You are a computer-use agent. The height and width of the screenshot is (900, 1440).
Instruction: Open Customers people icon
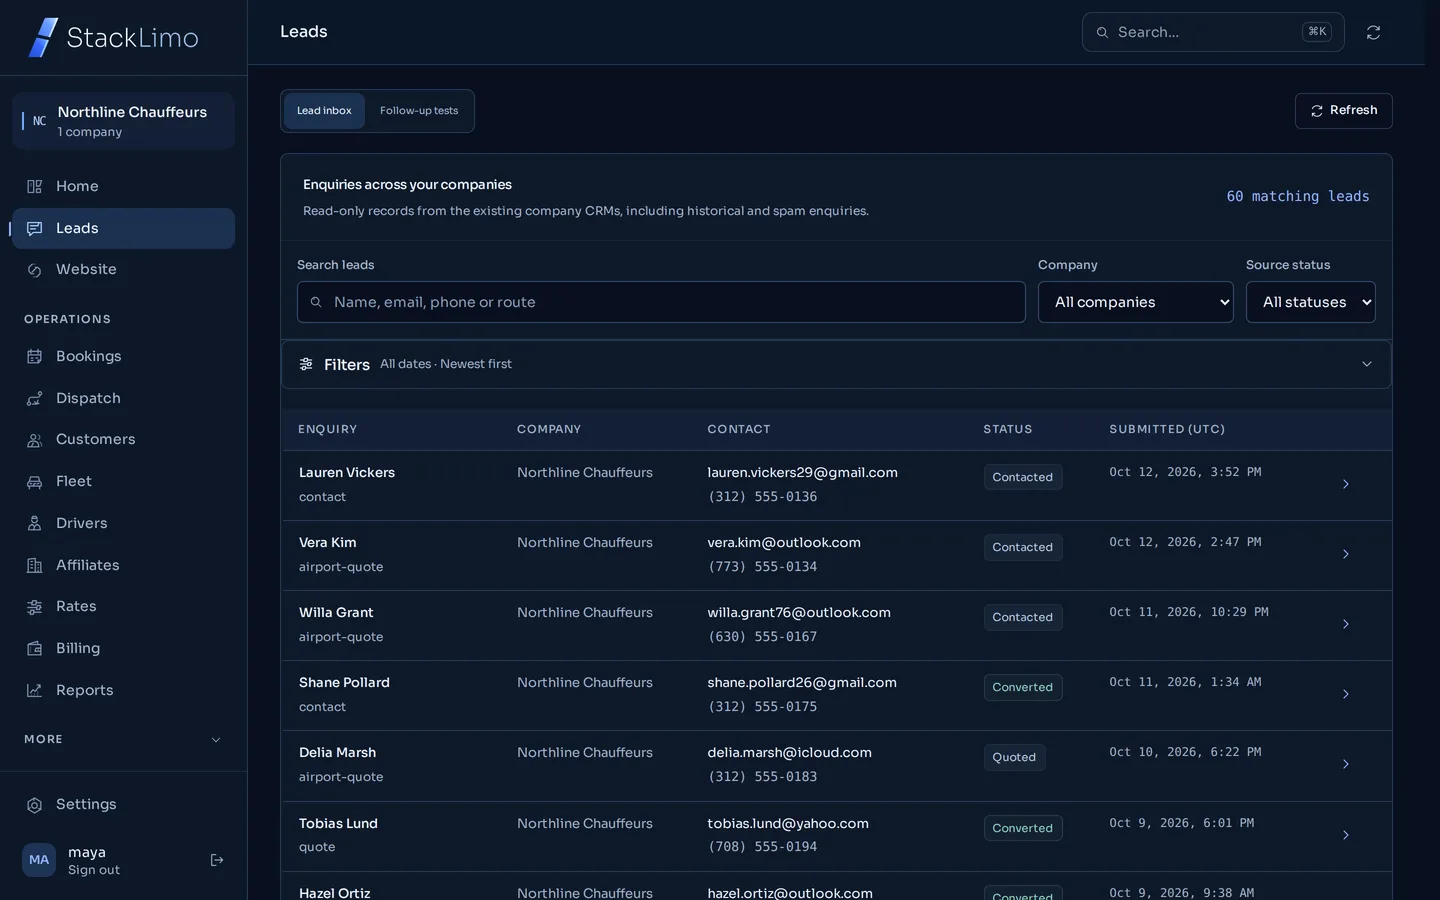click(x=35, y=440)
